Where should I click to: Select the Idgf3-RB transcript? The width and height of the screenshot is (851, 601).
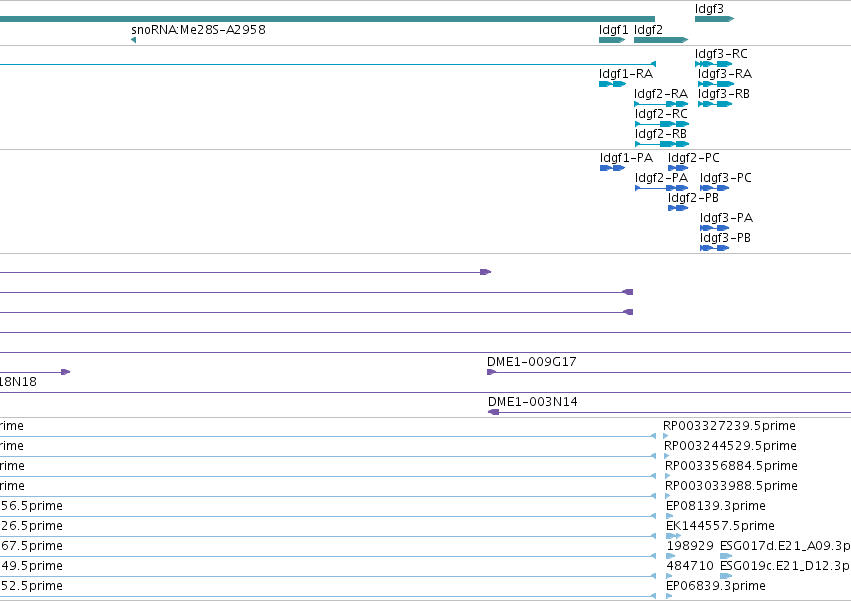715,104
